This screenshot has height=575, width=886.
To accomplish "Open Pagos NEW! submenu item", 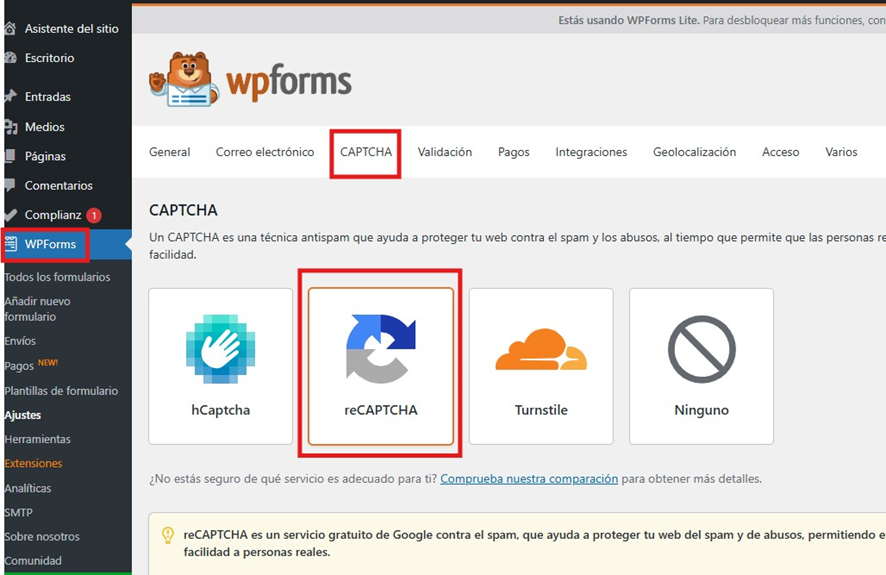I will point(31,365).
